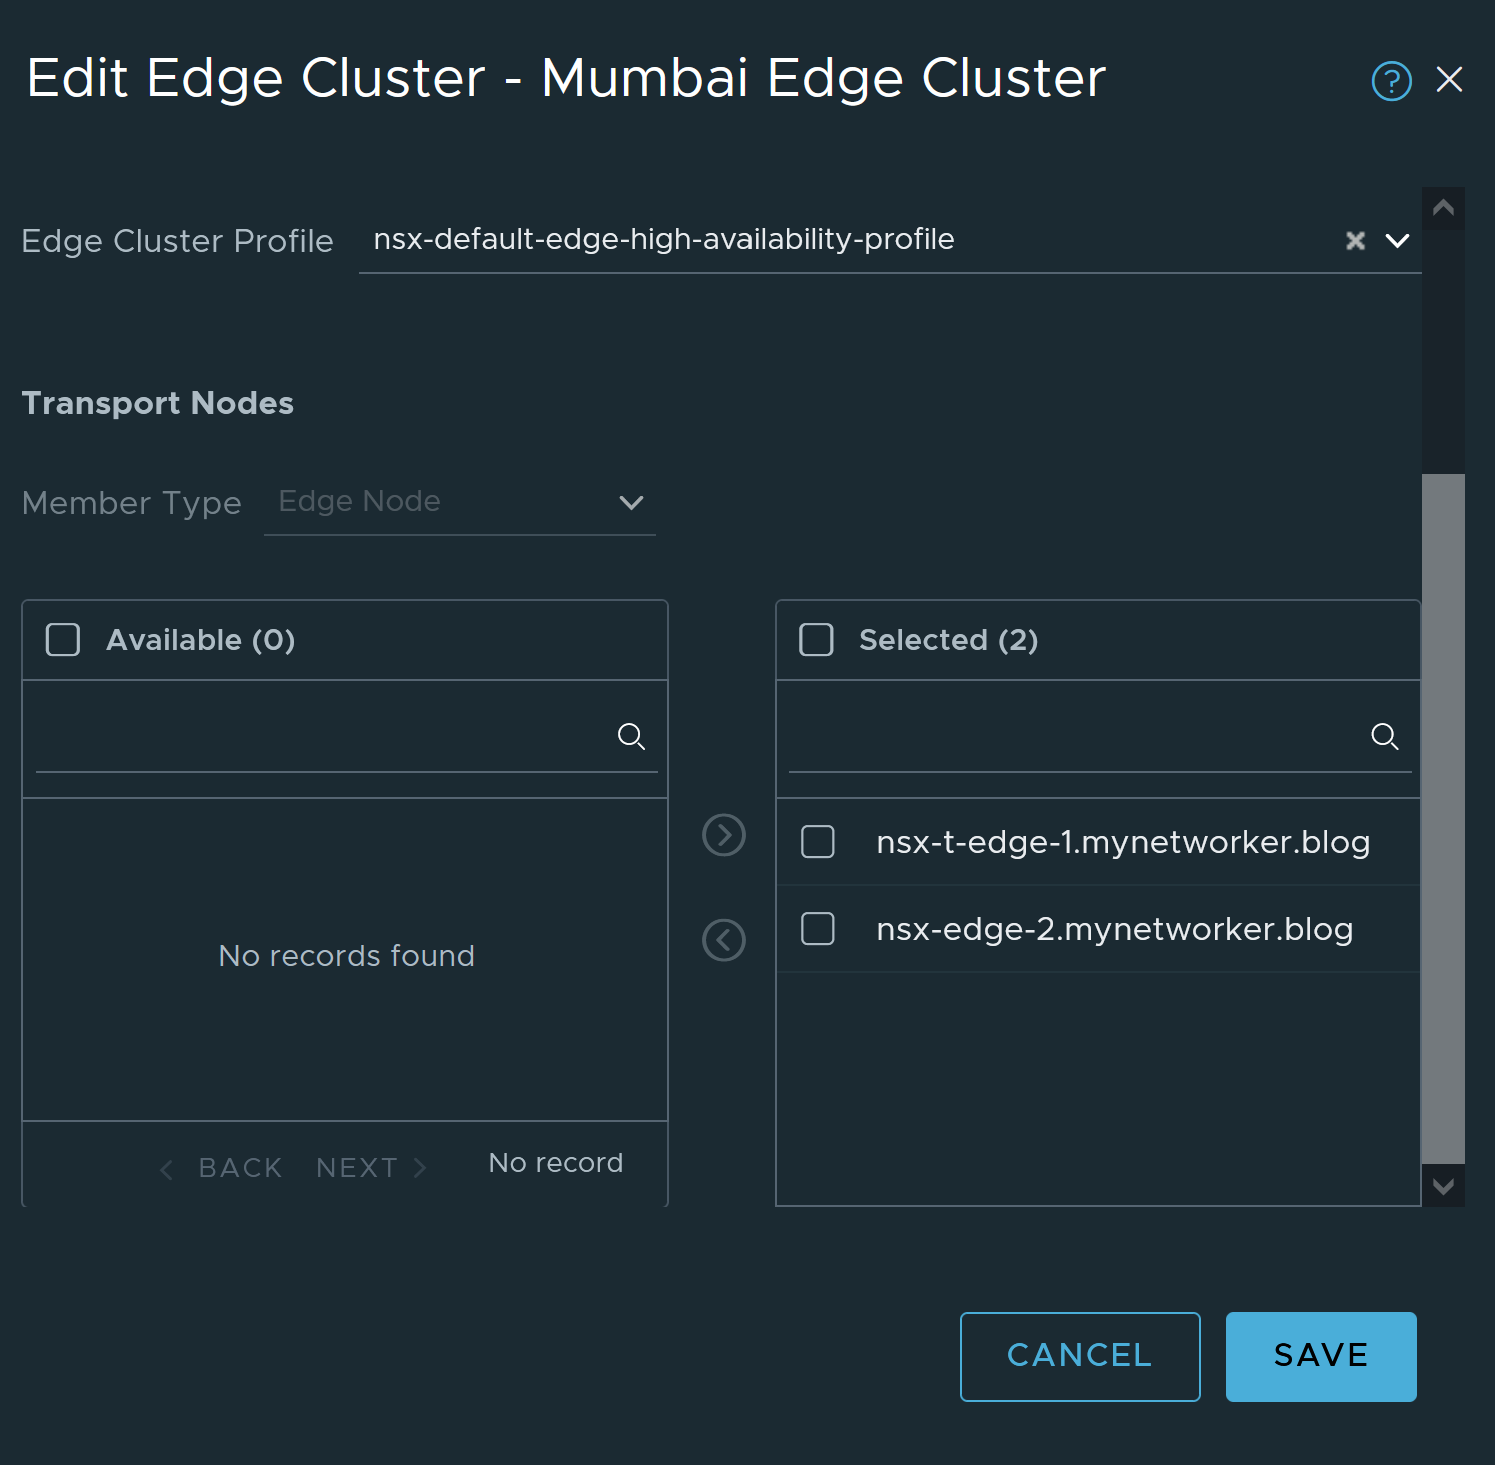The image size is (1495, 1465).
Task: Move nodes left with arrow icon
Action: 724,940
